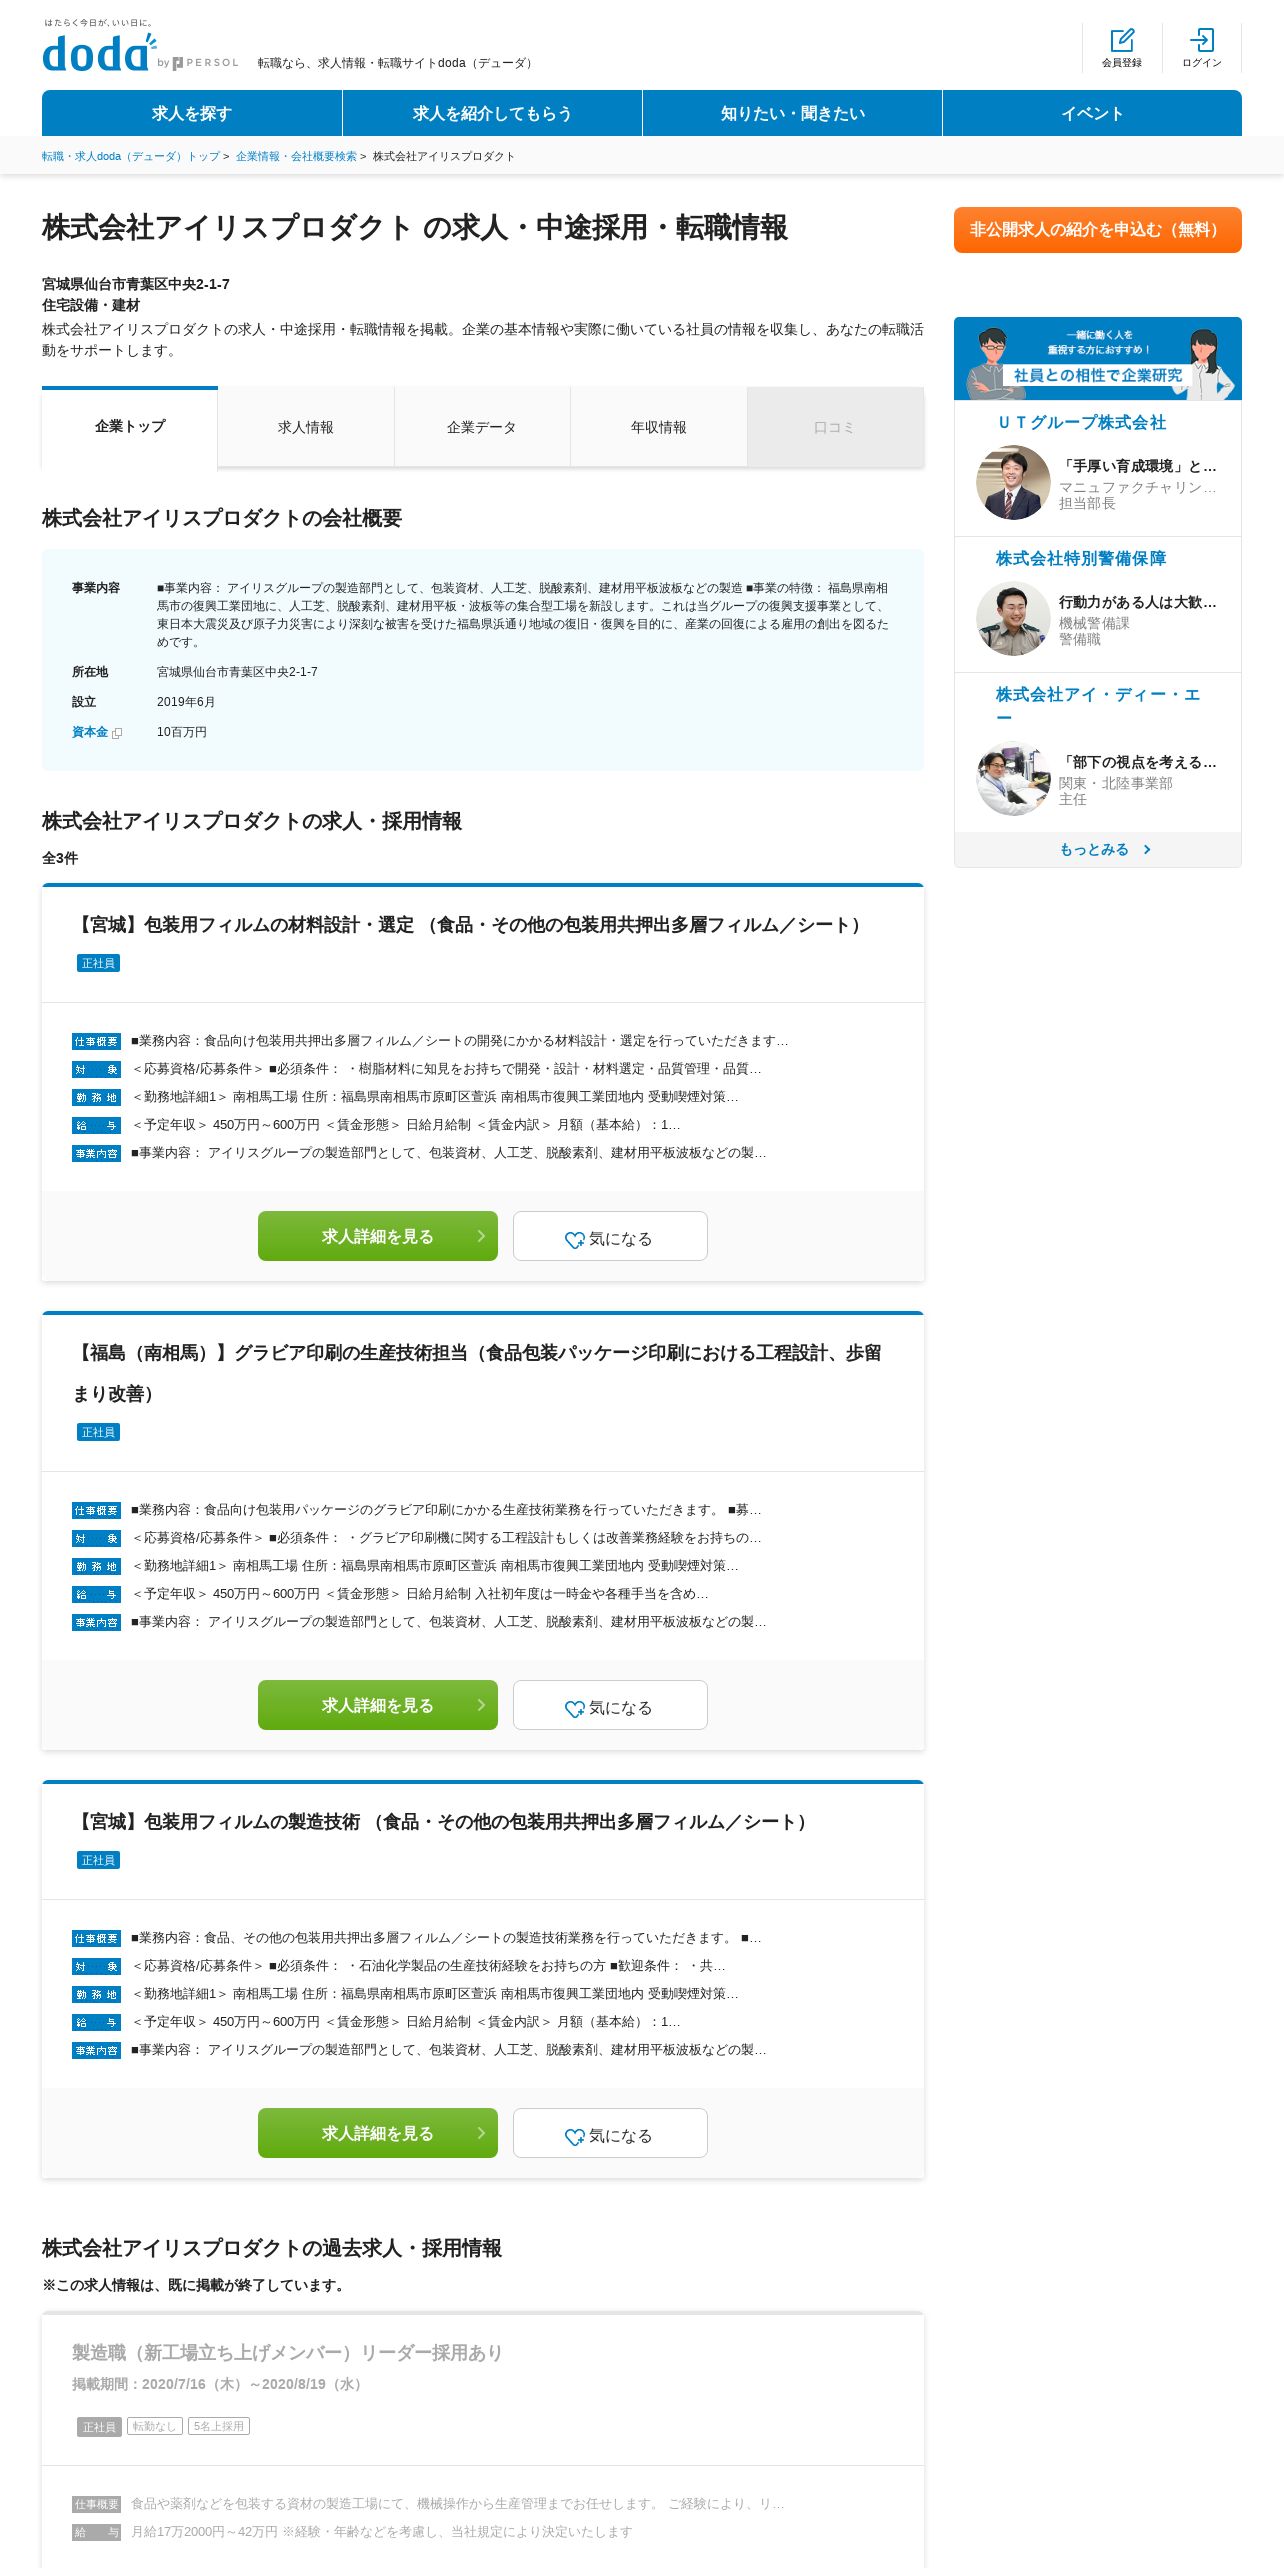This screenshot has width=1284, height=2568.
Task: Select the 企業トップ tab
Action: [130, 427]
